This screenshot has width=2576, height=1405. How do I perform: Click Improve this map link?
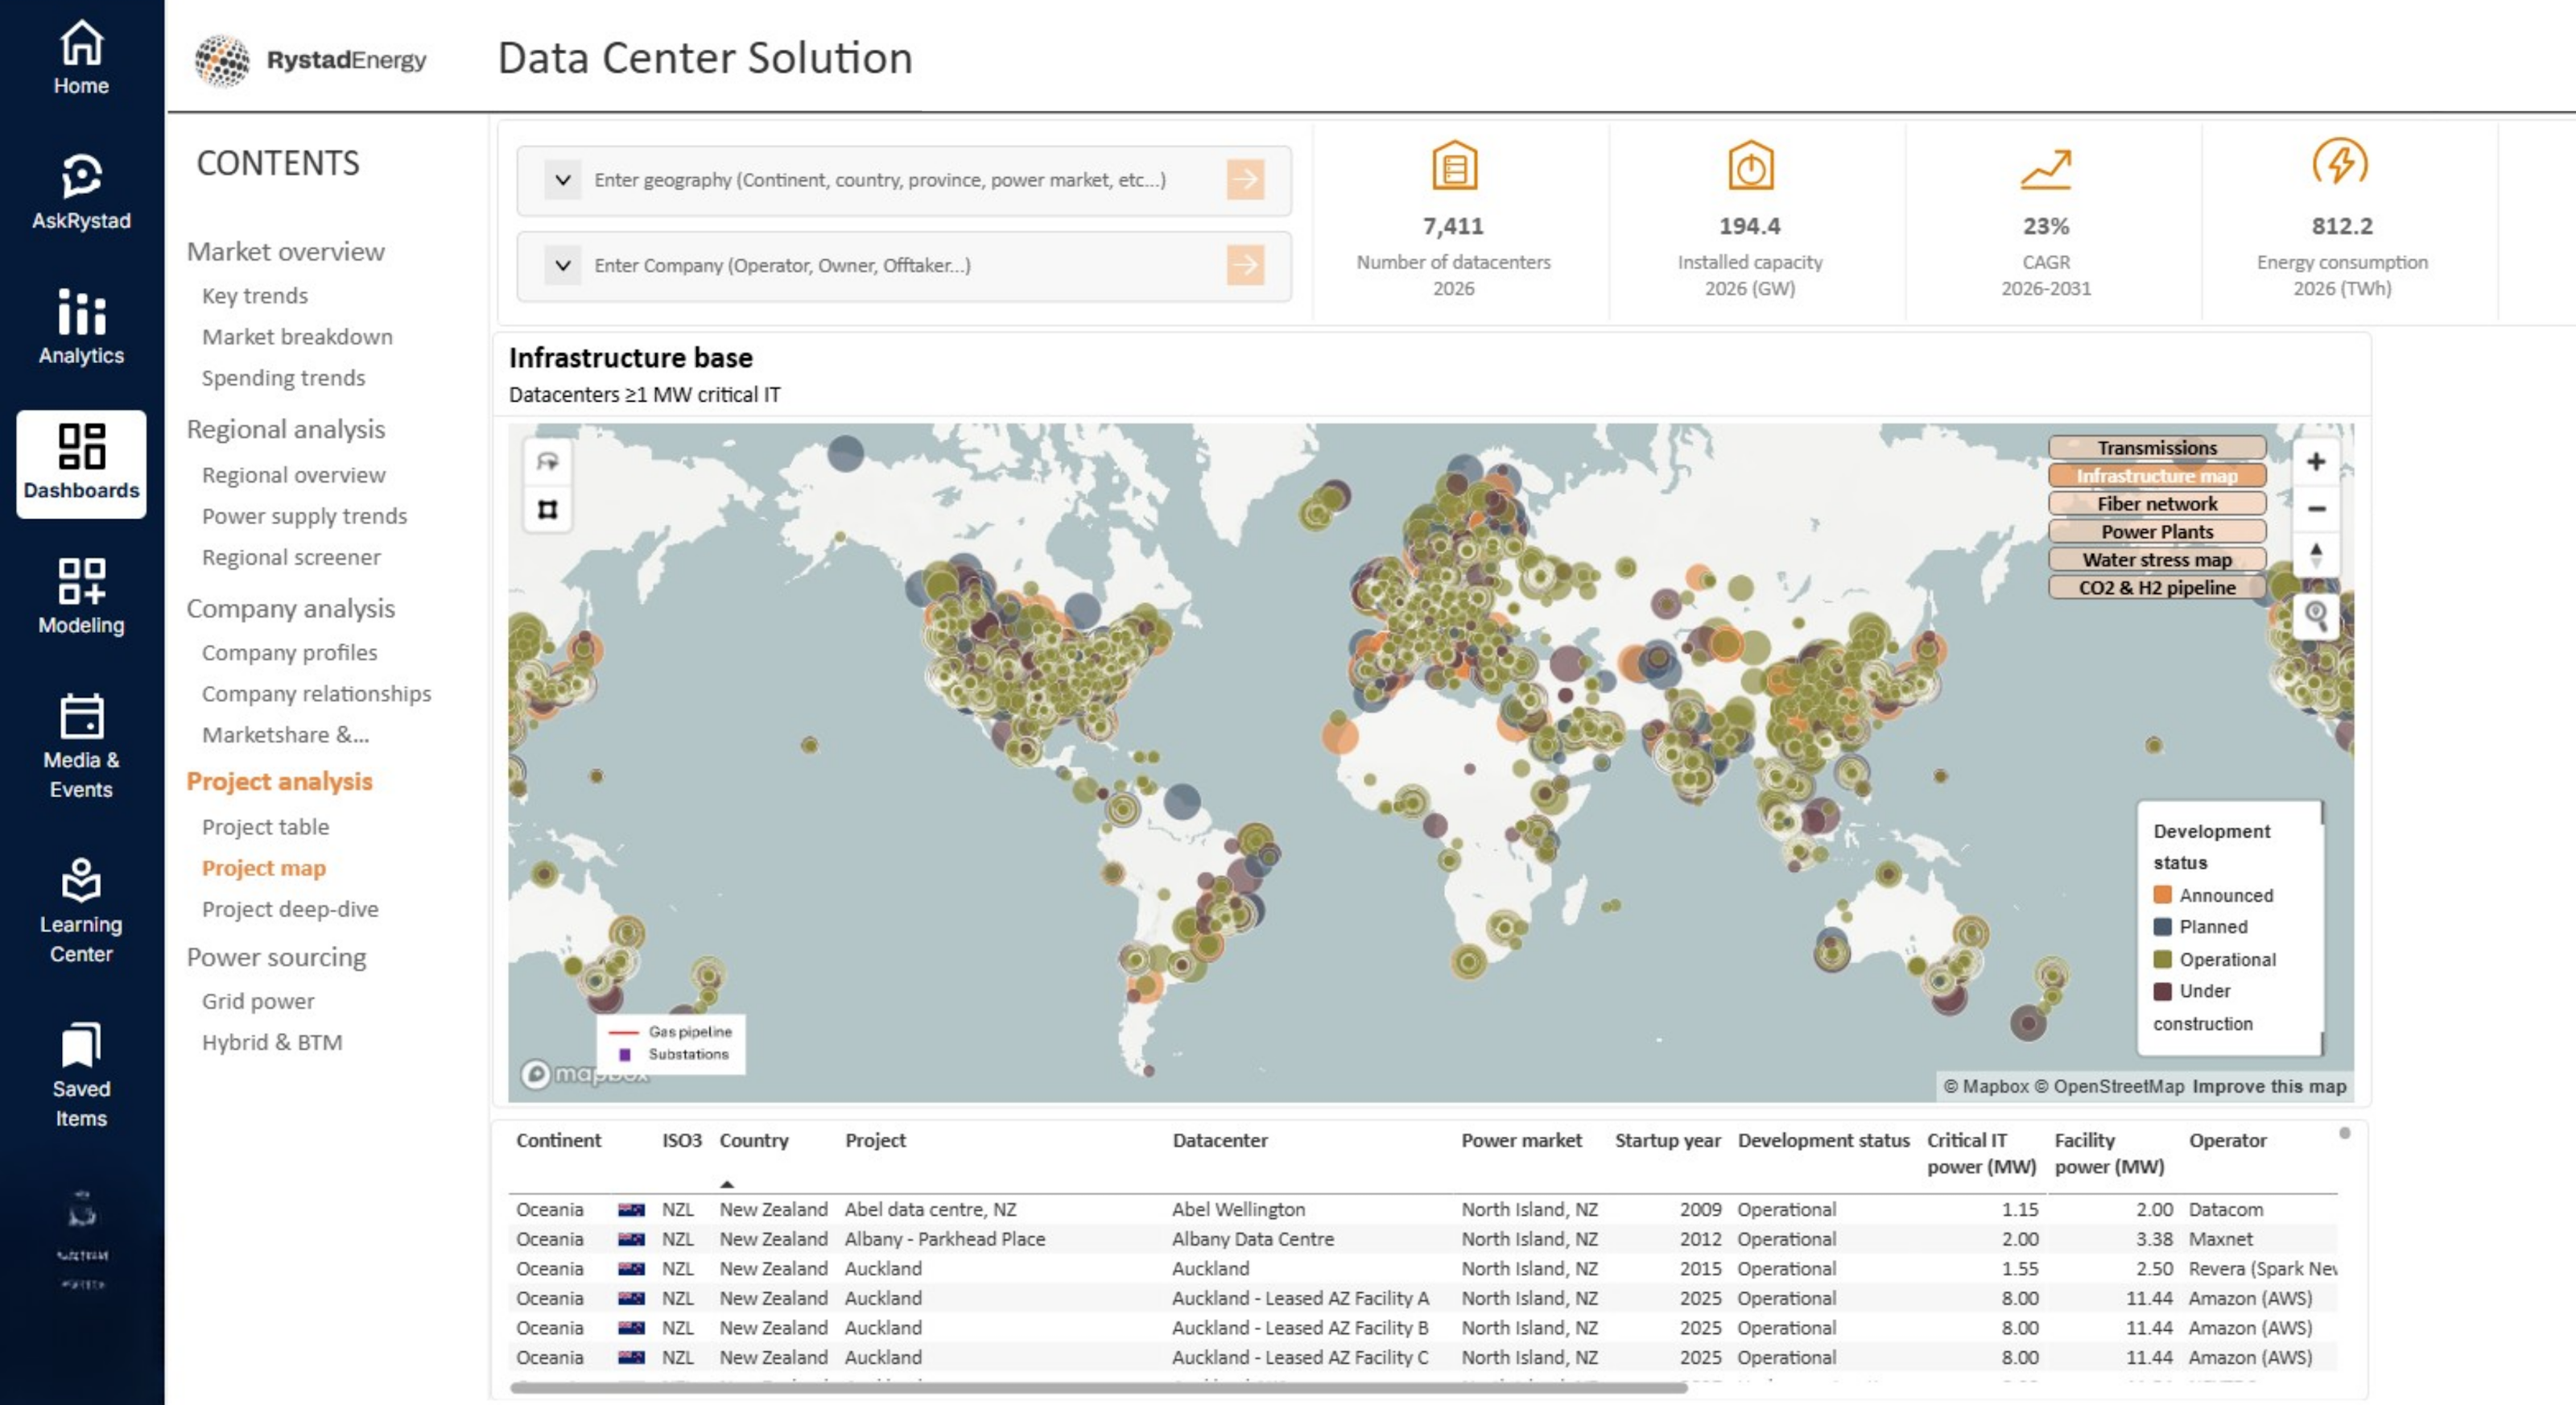(2268, 1086)
